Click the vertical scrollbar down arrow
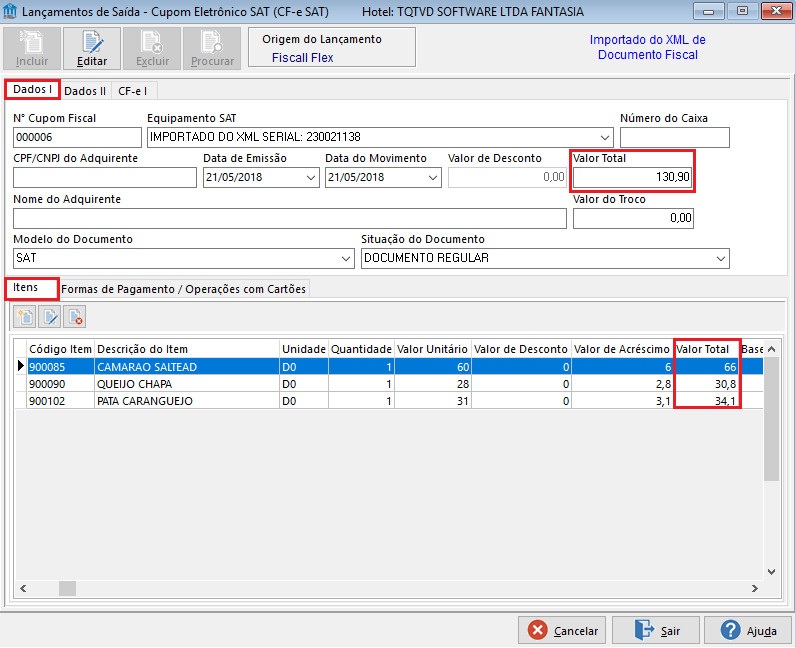Image resolution: width=796 pixels, height=648 pixels. (771, 572)
